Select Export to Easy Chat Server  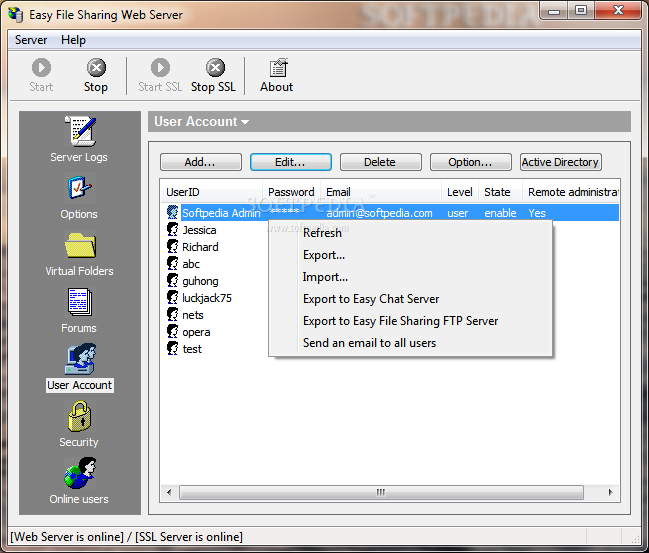click(x=410, y=299)
